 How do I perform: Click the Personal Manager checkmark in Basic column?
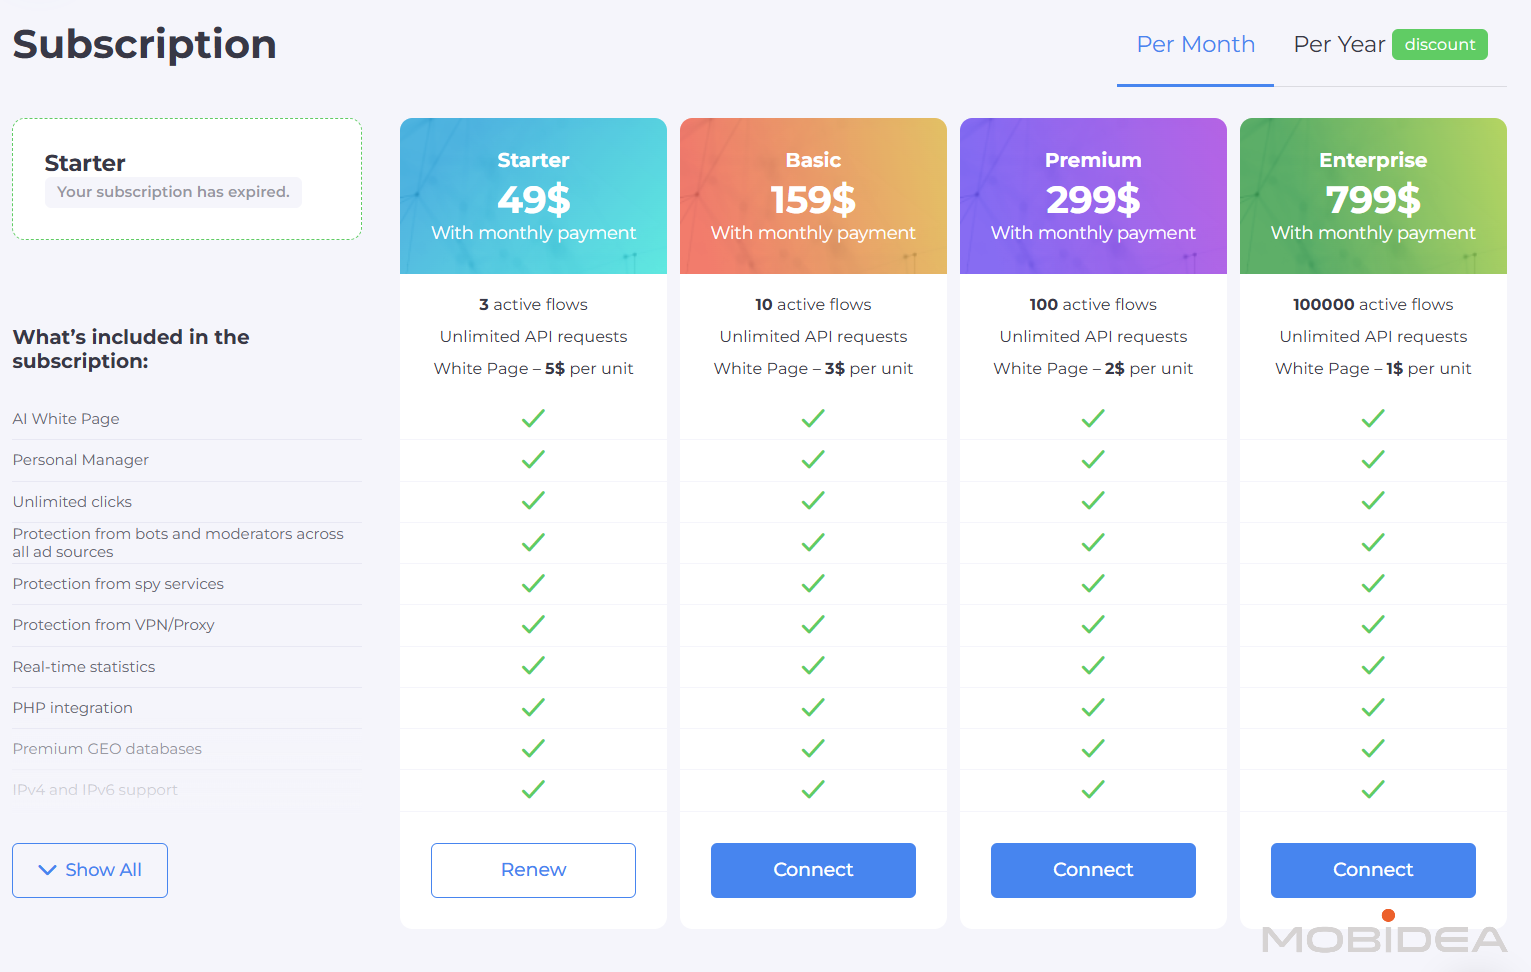pyautogui.click(x=813, y=459)
